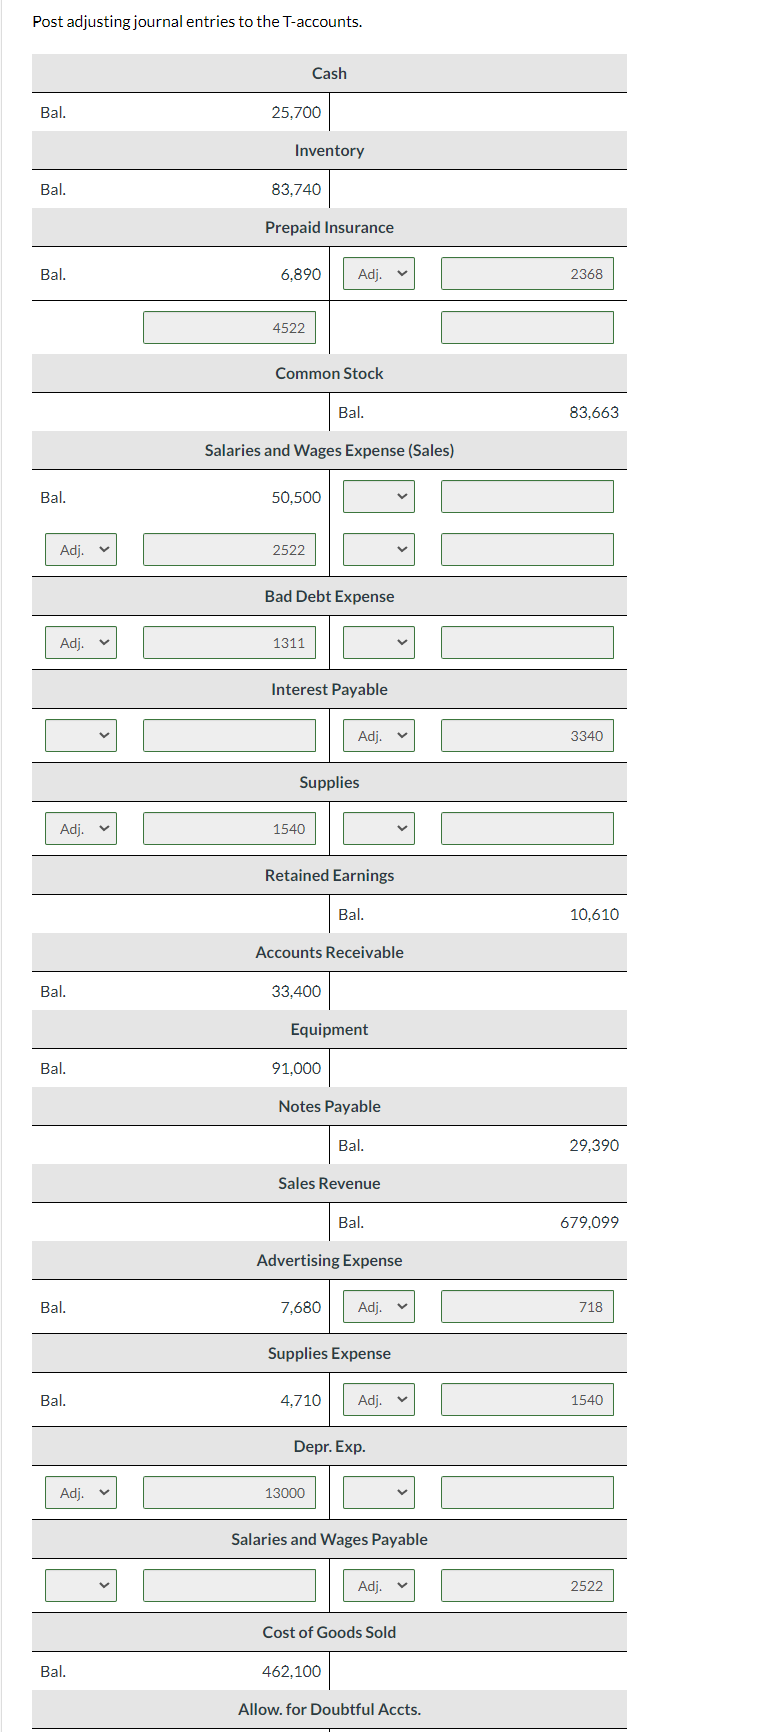Click Equipment balance 91,000
The height and width of the screenshot is (1732, 782).
(x=296, y=1068)
